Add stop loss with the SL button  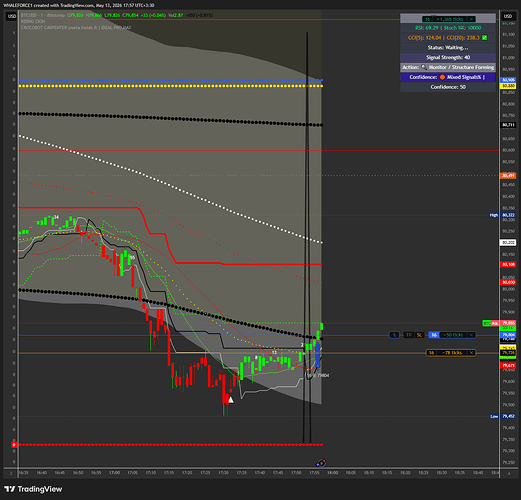[x=419, y=335]
